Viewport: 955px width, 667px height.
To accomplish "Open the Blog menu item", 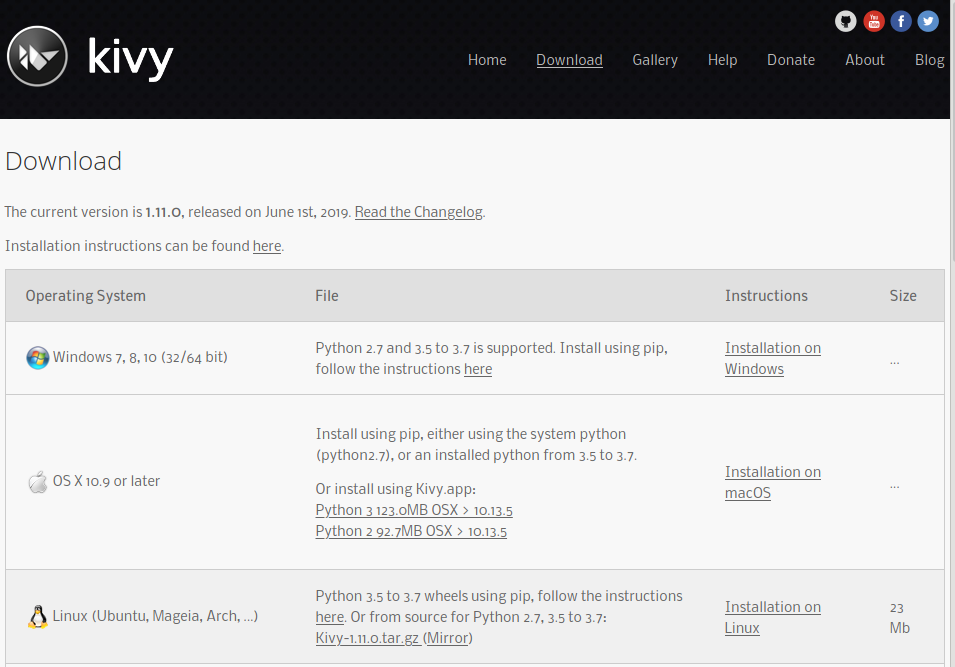I will (x=929, y=60).
